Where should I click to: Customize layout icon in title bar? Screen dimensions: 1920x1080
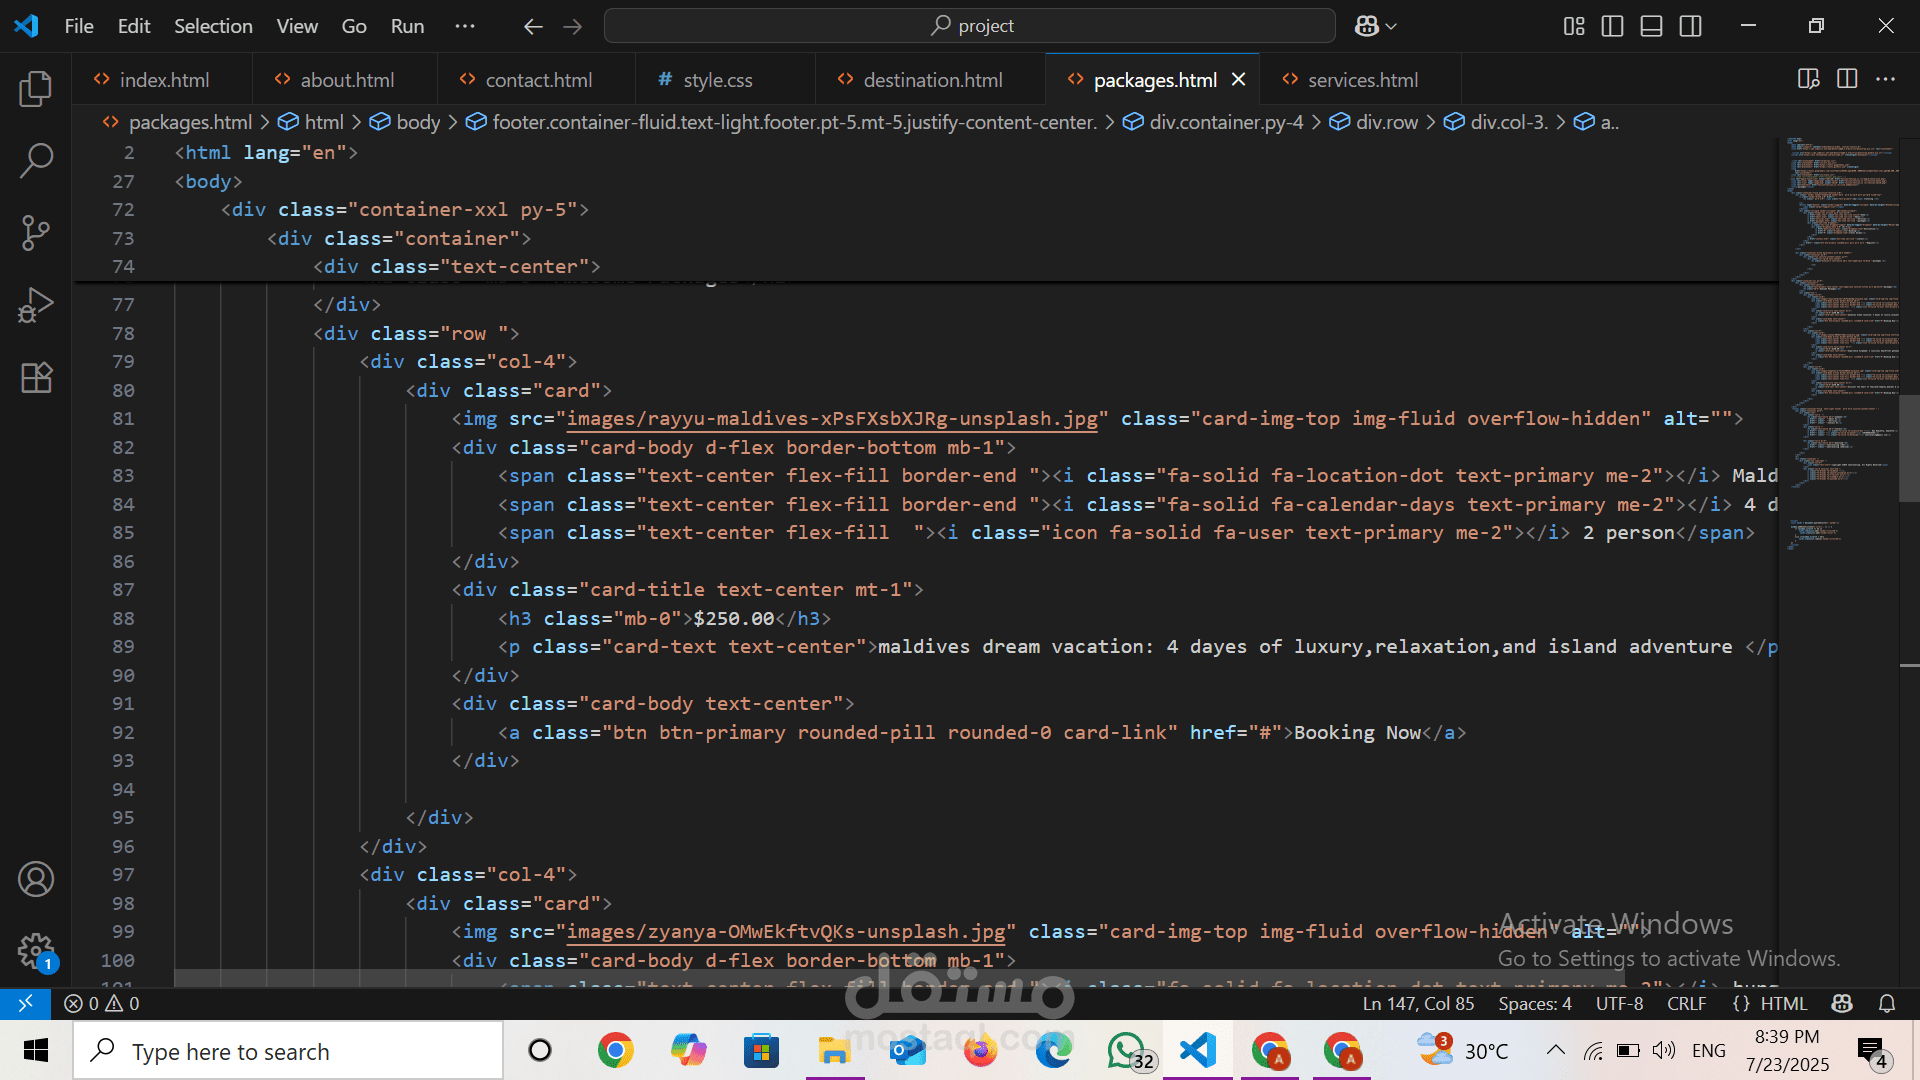1574,26
